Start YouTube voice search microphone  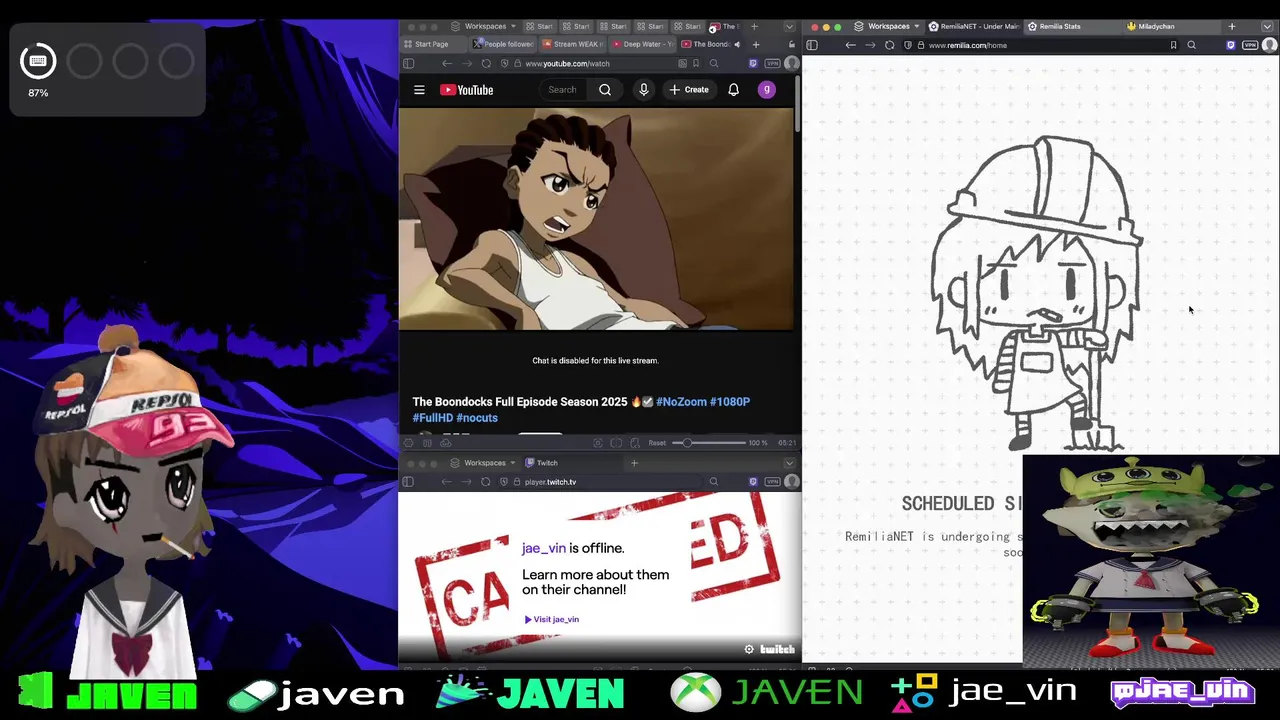(x=644, y=90)
